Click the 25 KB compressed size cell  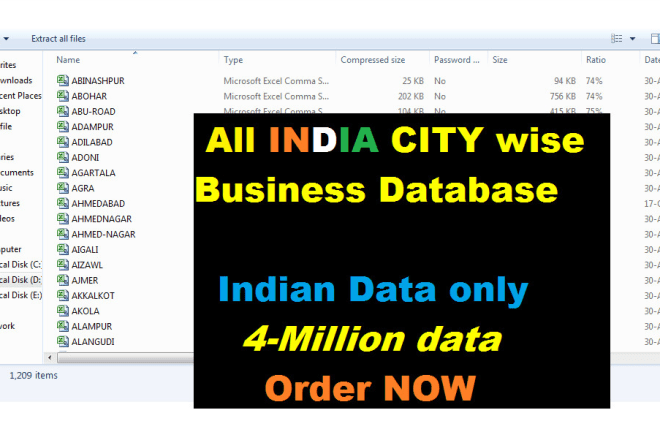tap(413, 80)
